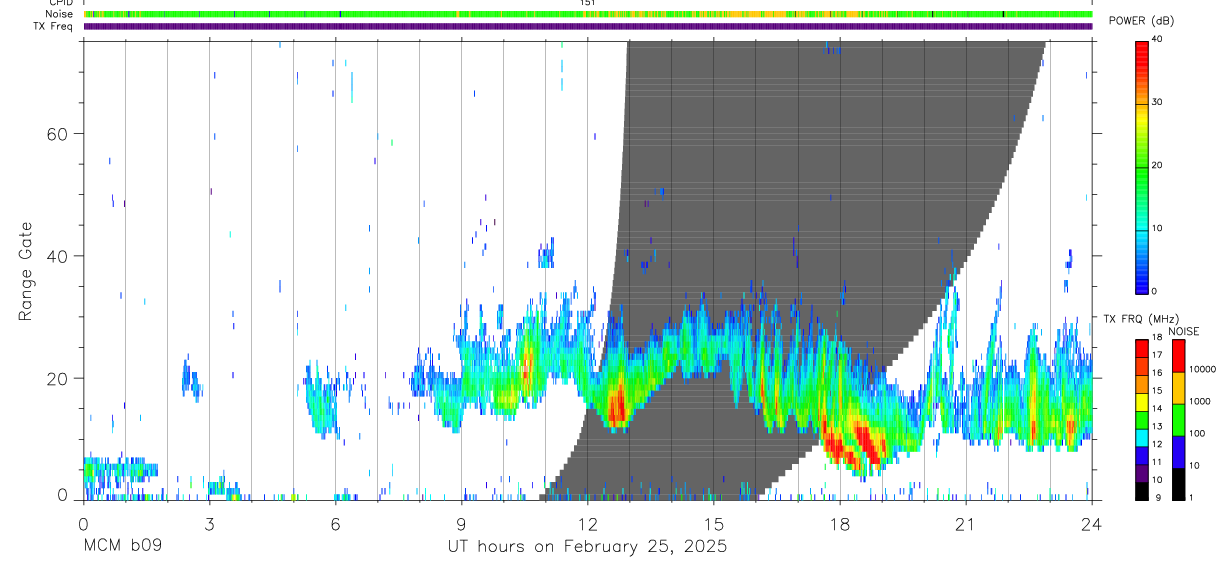Click the NOISE legend title
The image size is (1228, 567).
tap(1184, 331)
